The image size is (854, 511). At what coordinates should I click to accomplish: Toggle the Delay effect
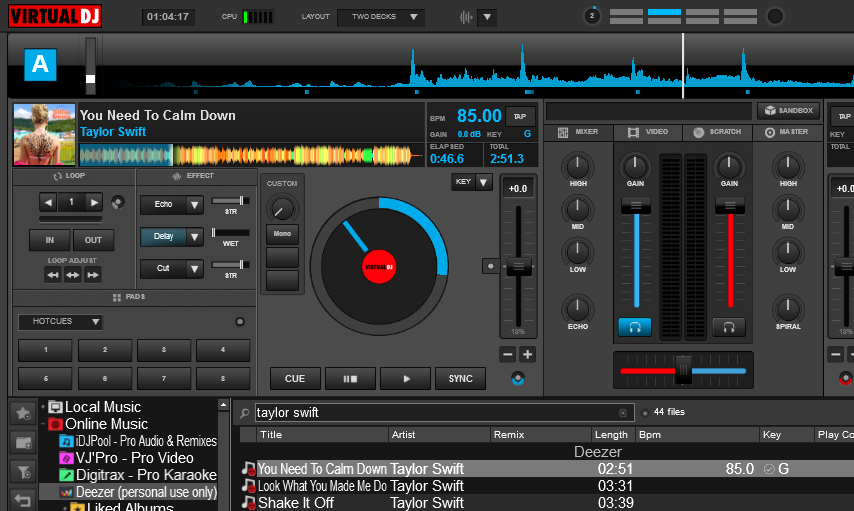(x=163, y=236)
